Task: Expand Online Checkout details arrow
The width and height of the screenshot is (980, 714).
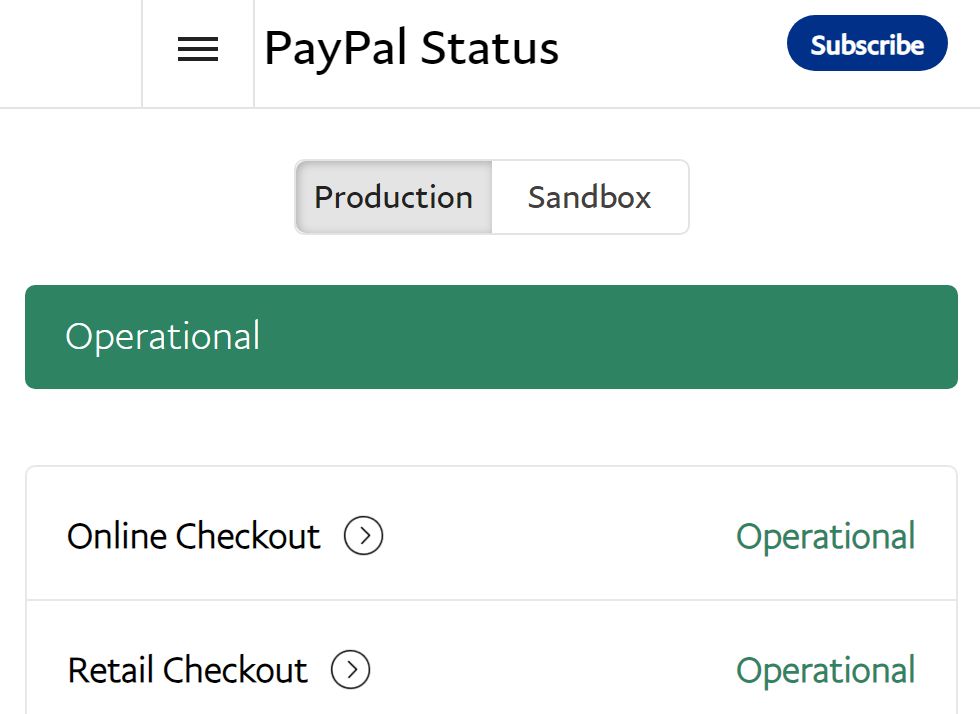Action: coord(363,536)
